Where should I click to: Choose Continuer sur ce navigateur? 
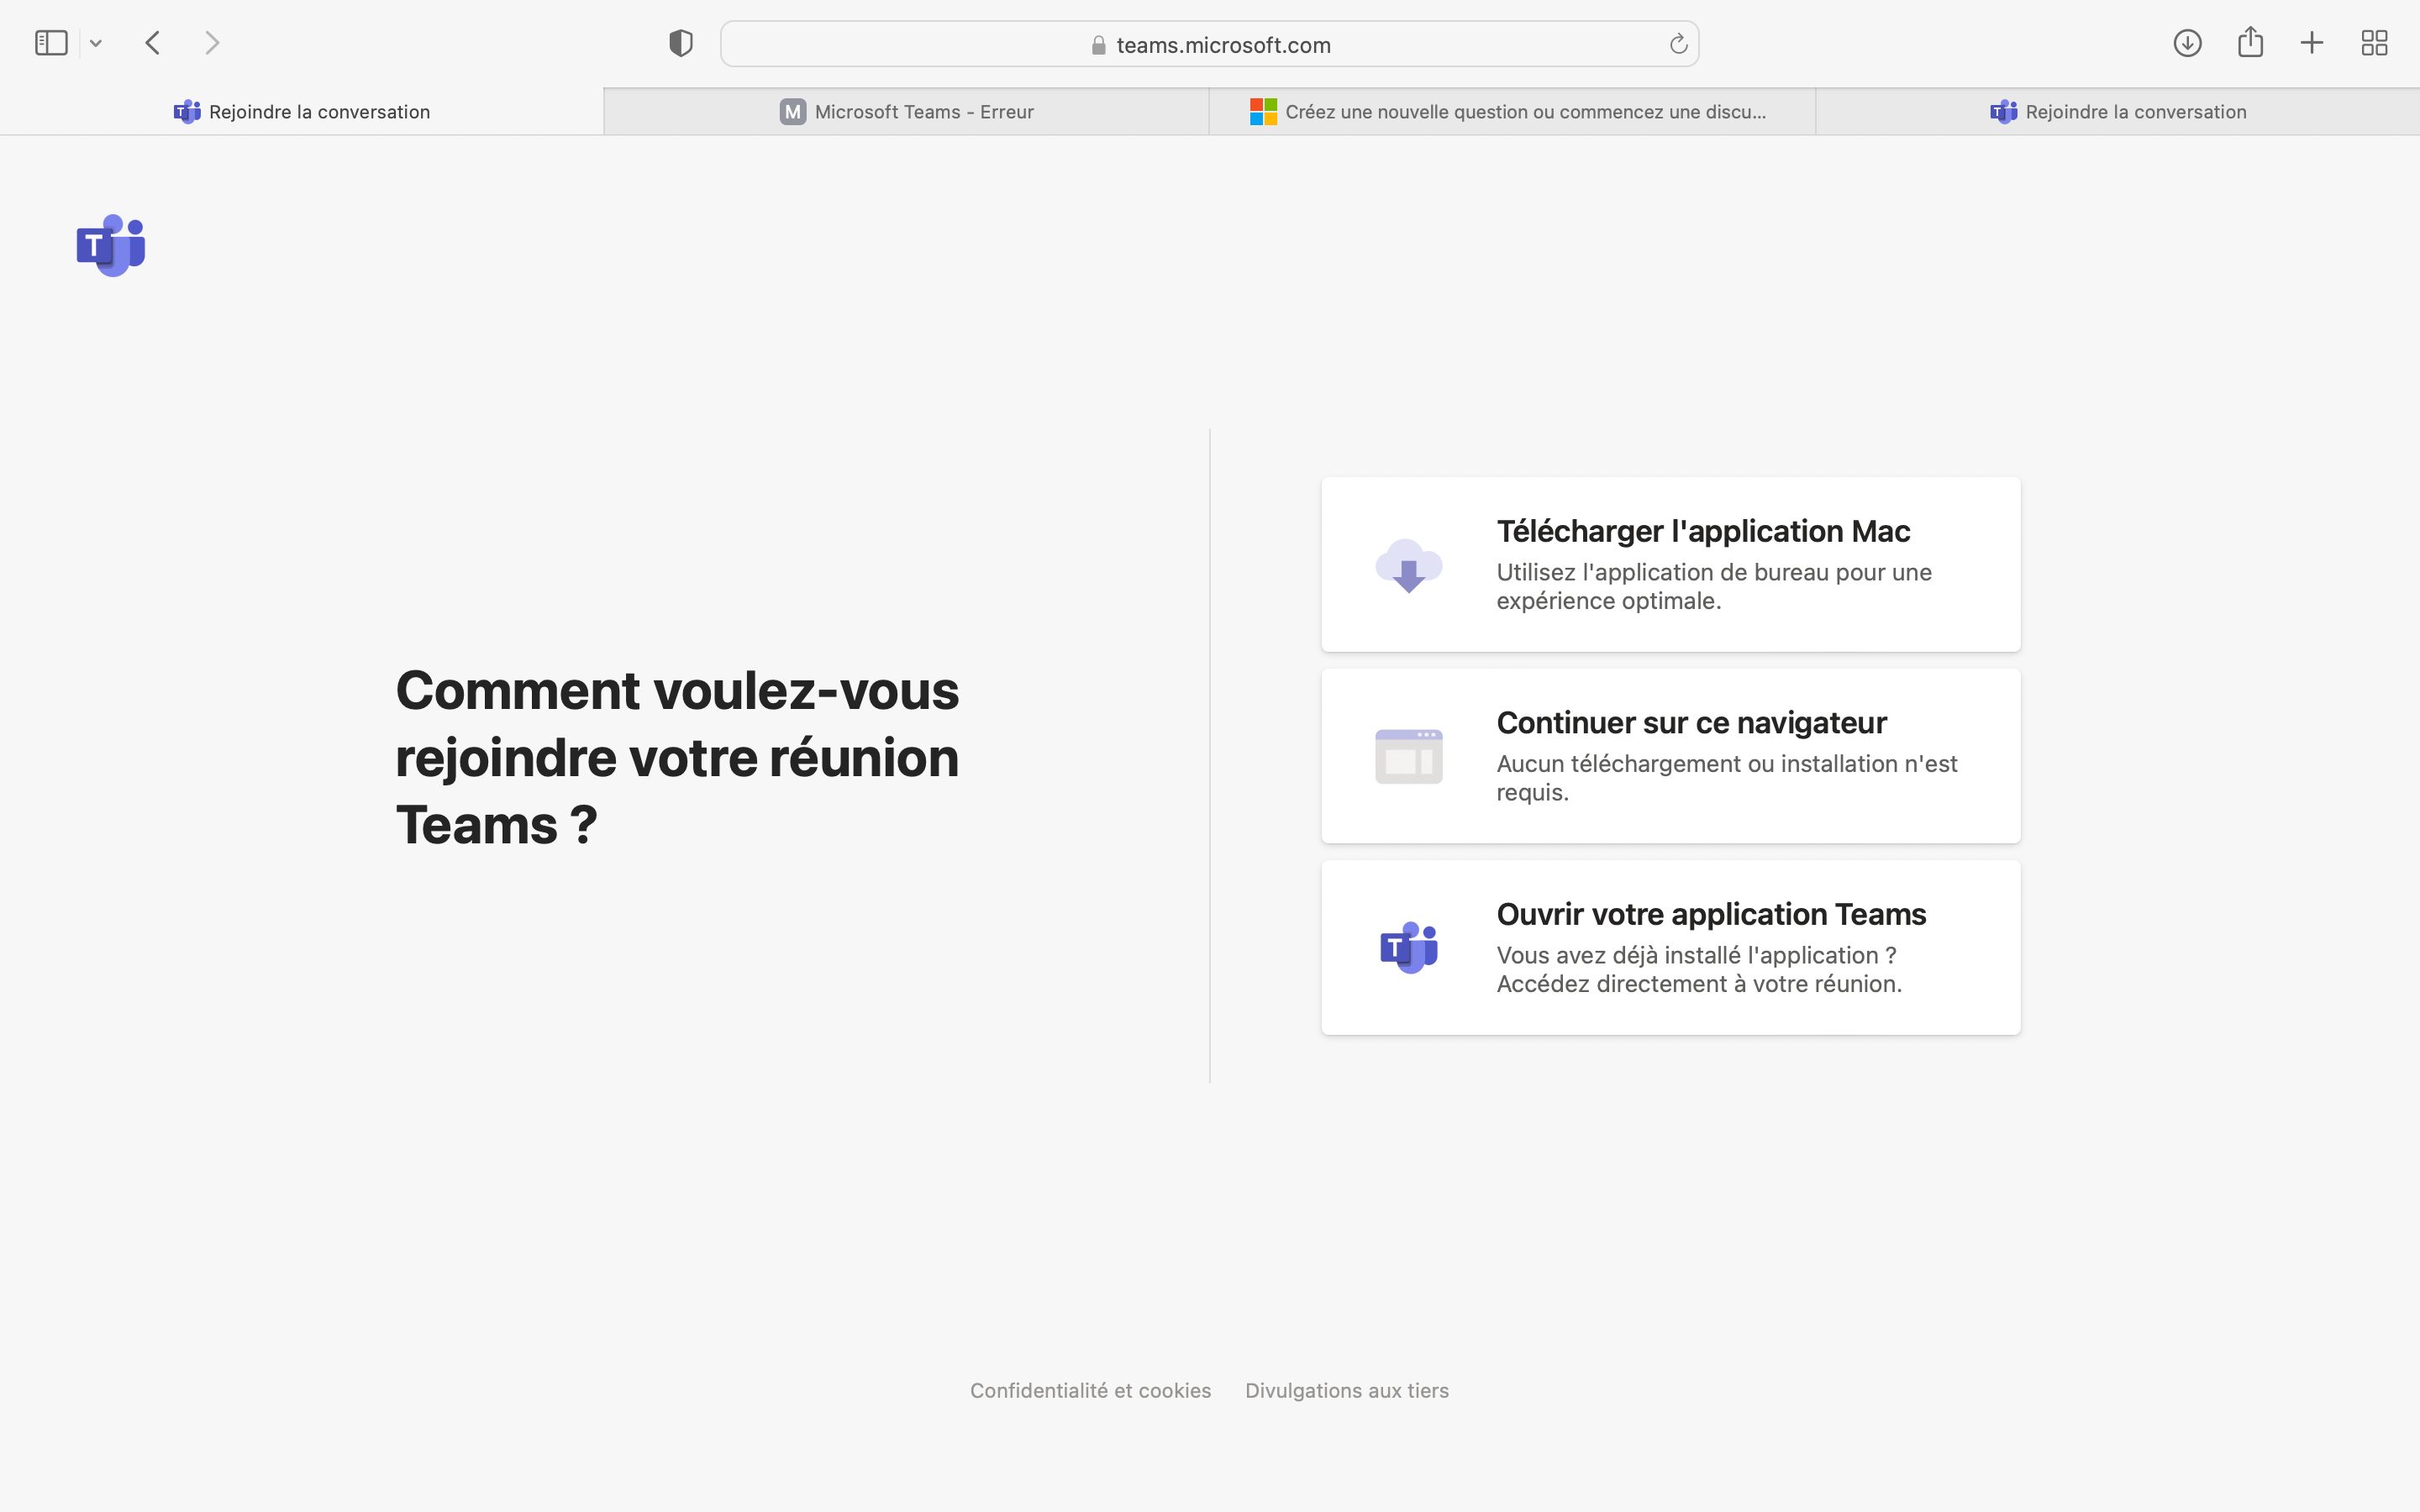(x=1670, y=756)
